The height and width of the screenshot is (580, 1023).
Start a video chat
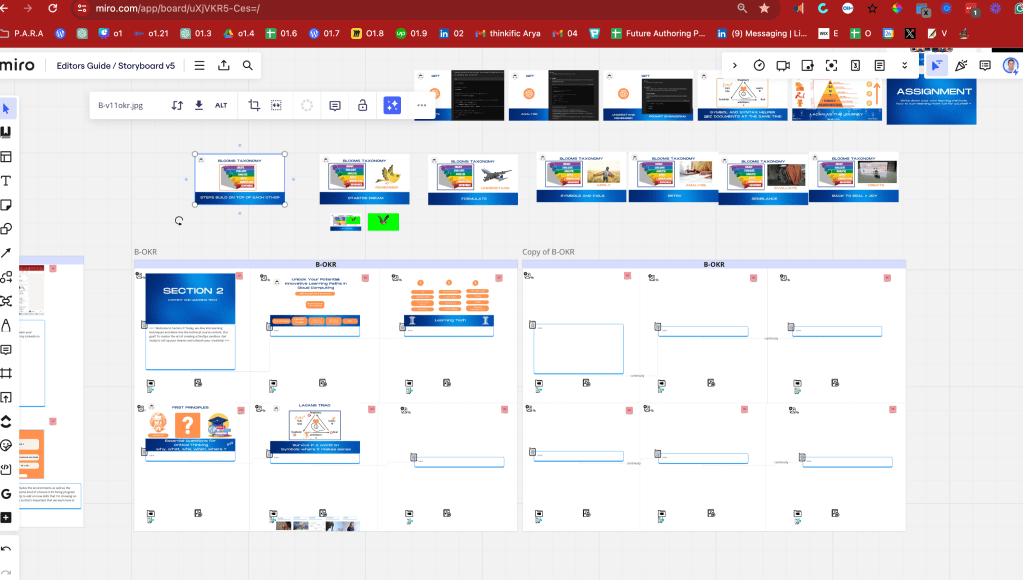pyautogui.click(x=783, y=65)
